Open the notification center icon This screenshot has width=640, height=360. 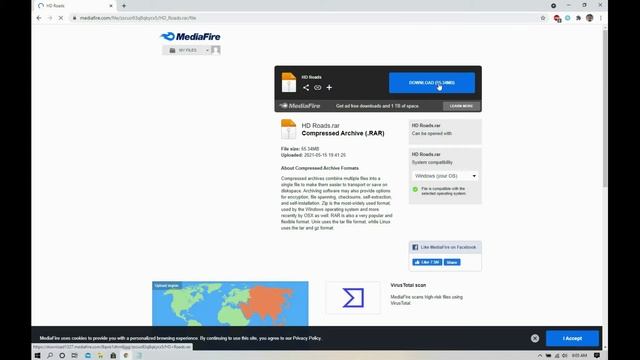click(597, 356)
